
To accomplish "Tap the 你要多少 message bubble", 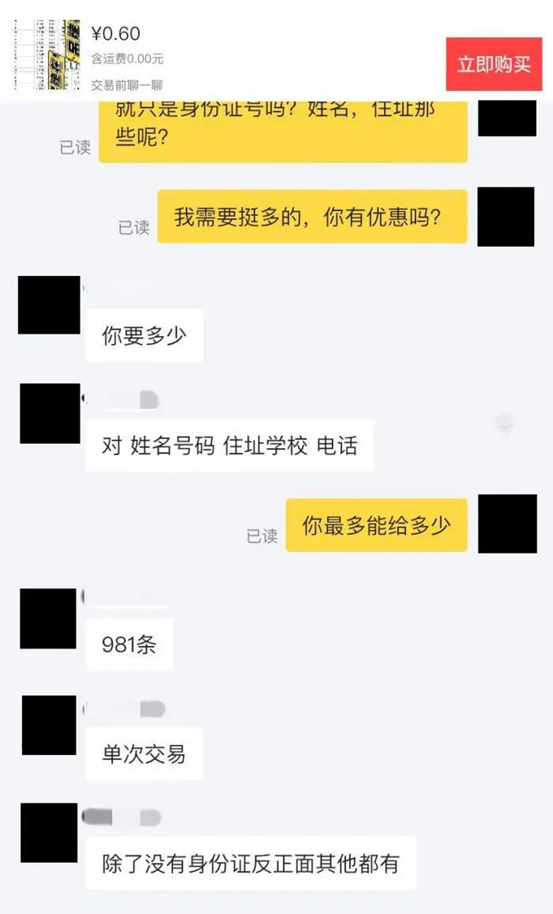I will point(144,335).
